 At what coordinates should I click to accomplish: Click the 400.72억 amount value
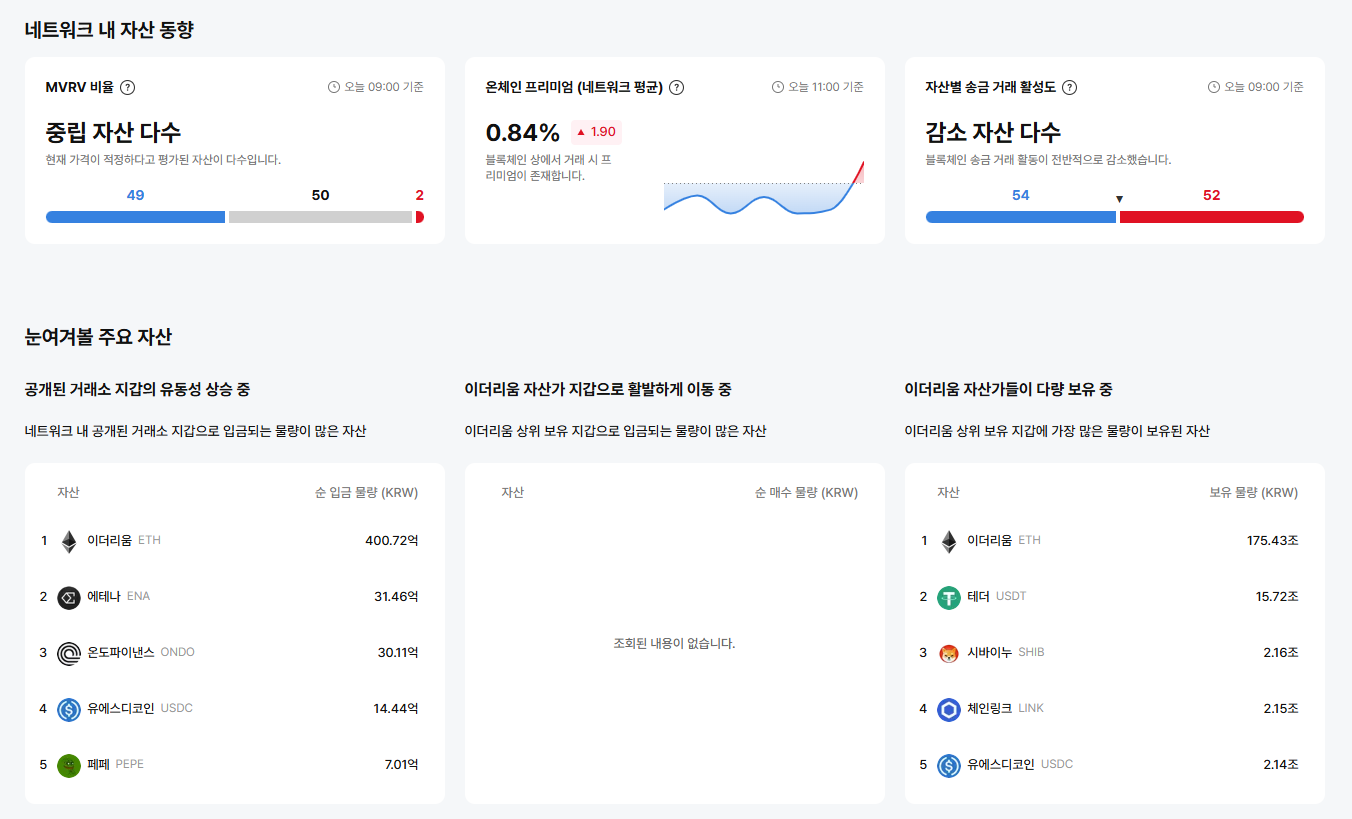point(392,541)
